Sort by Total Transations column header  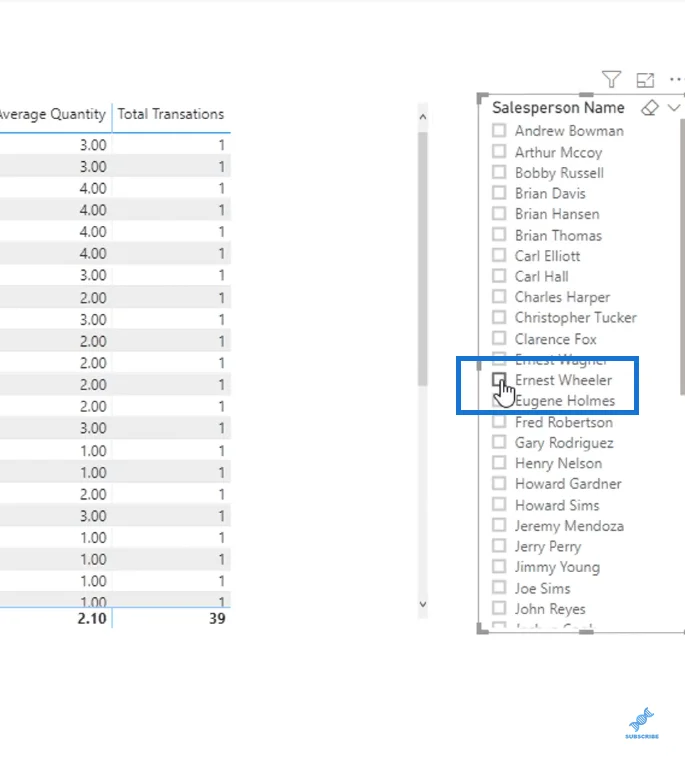pos(171,114)
